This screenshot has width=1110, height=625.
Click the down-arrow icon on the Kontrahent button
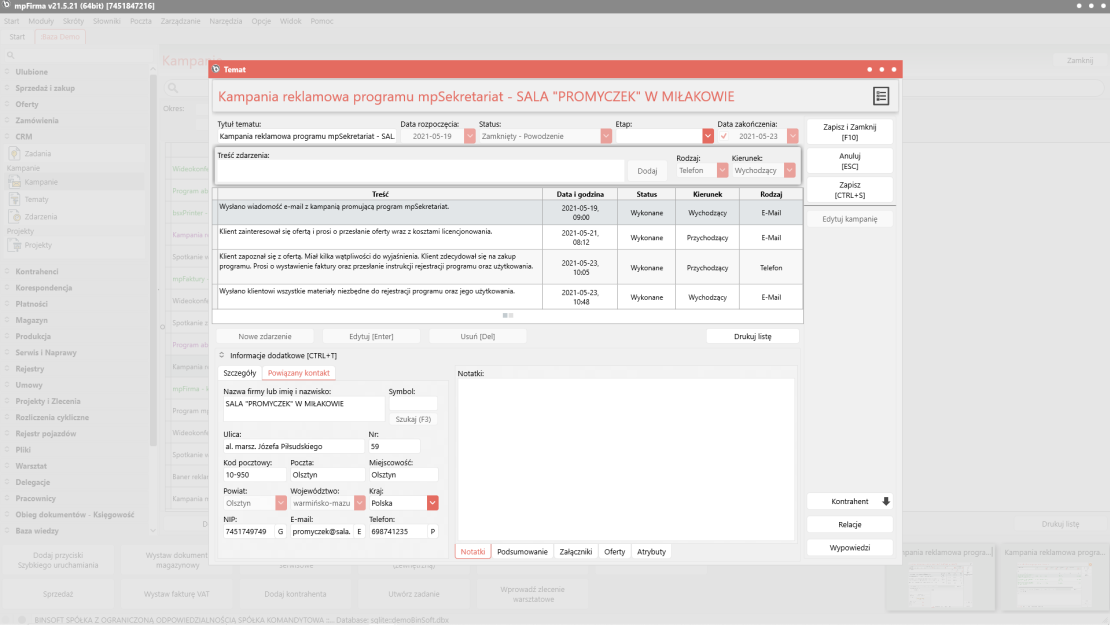(886, 501)
